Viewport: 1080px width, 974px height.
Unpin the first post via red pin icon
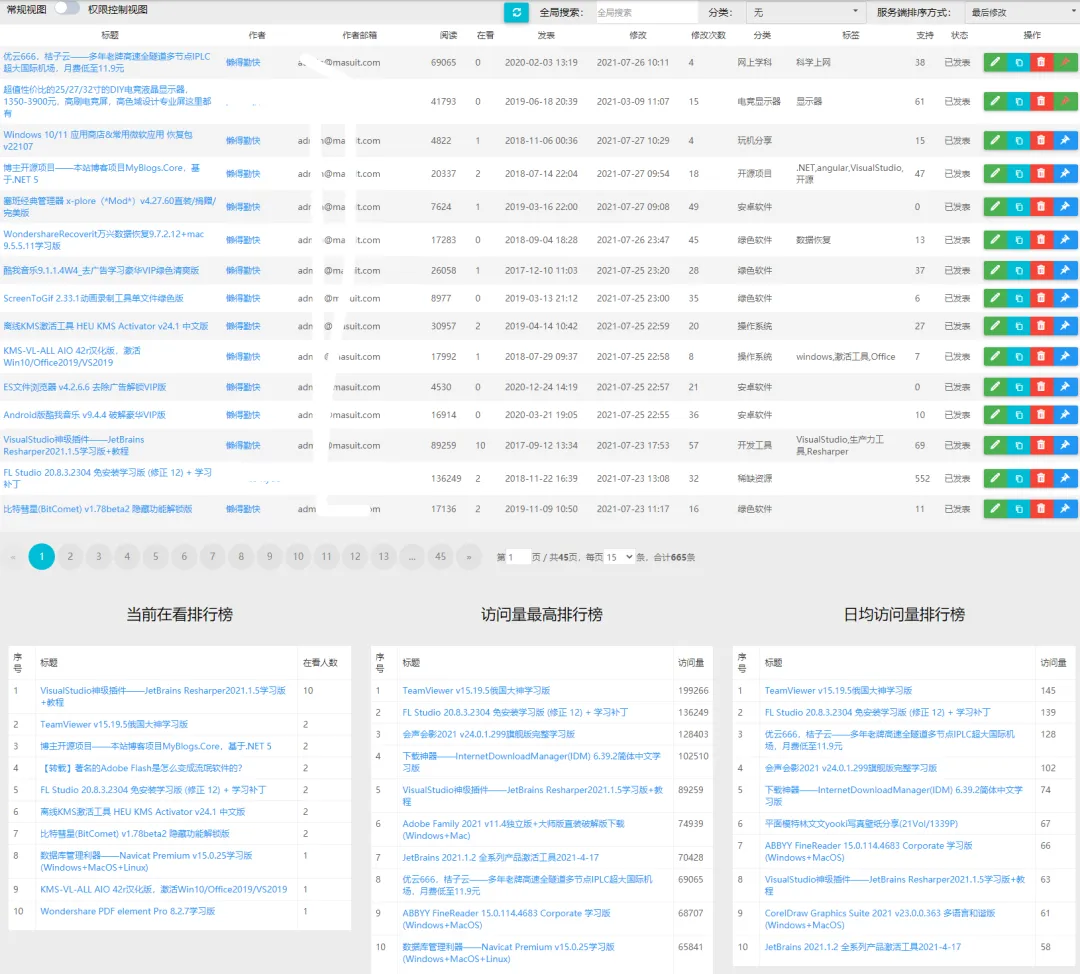point(1066,62)
